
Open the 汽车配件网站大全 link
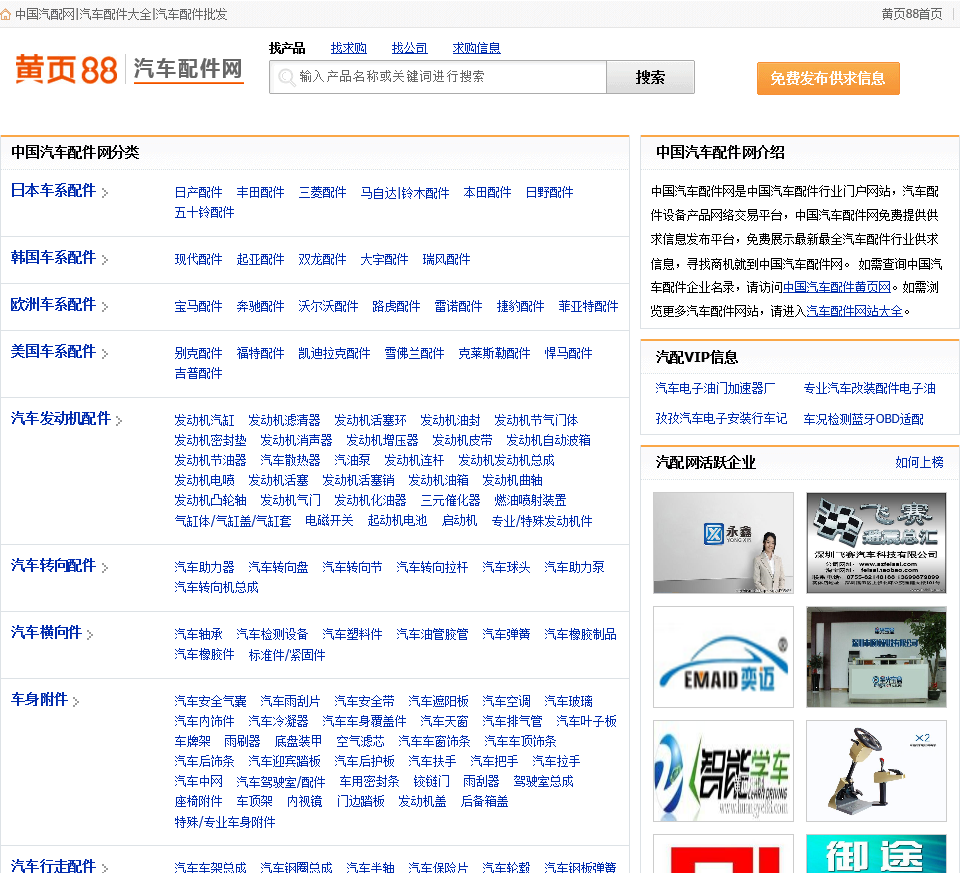tap(855, 311)
